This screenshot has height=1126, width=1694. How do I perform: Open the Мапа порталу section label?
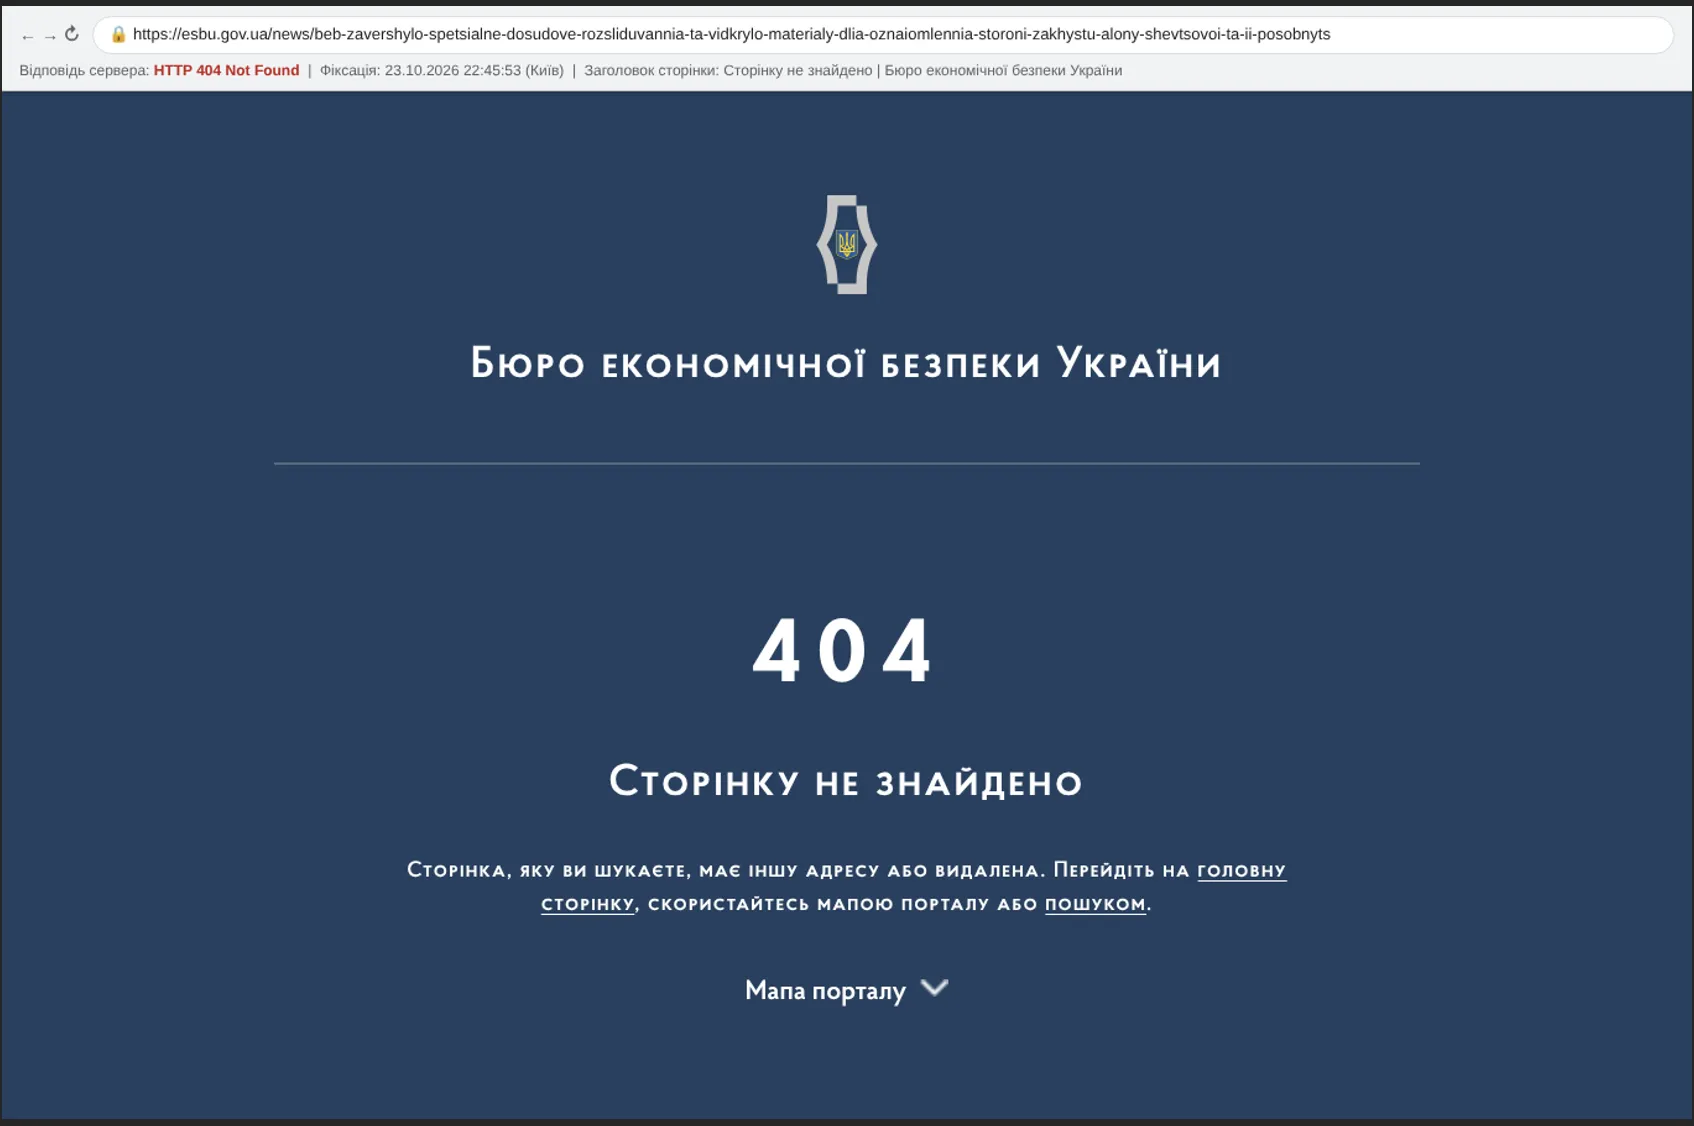coord(825,990)
